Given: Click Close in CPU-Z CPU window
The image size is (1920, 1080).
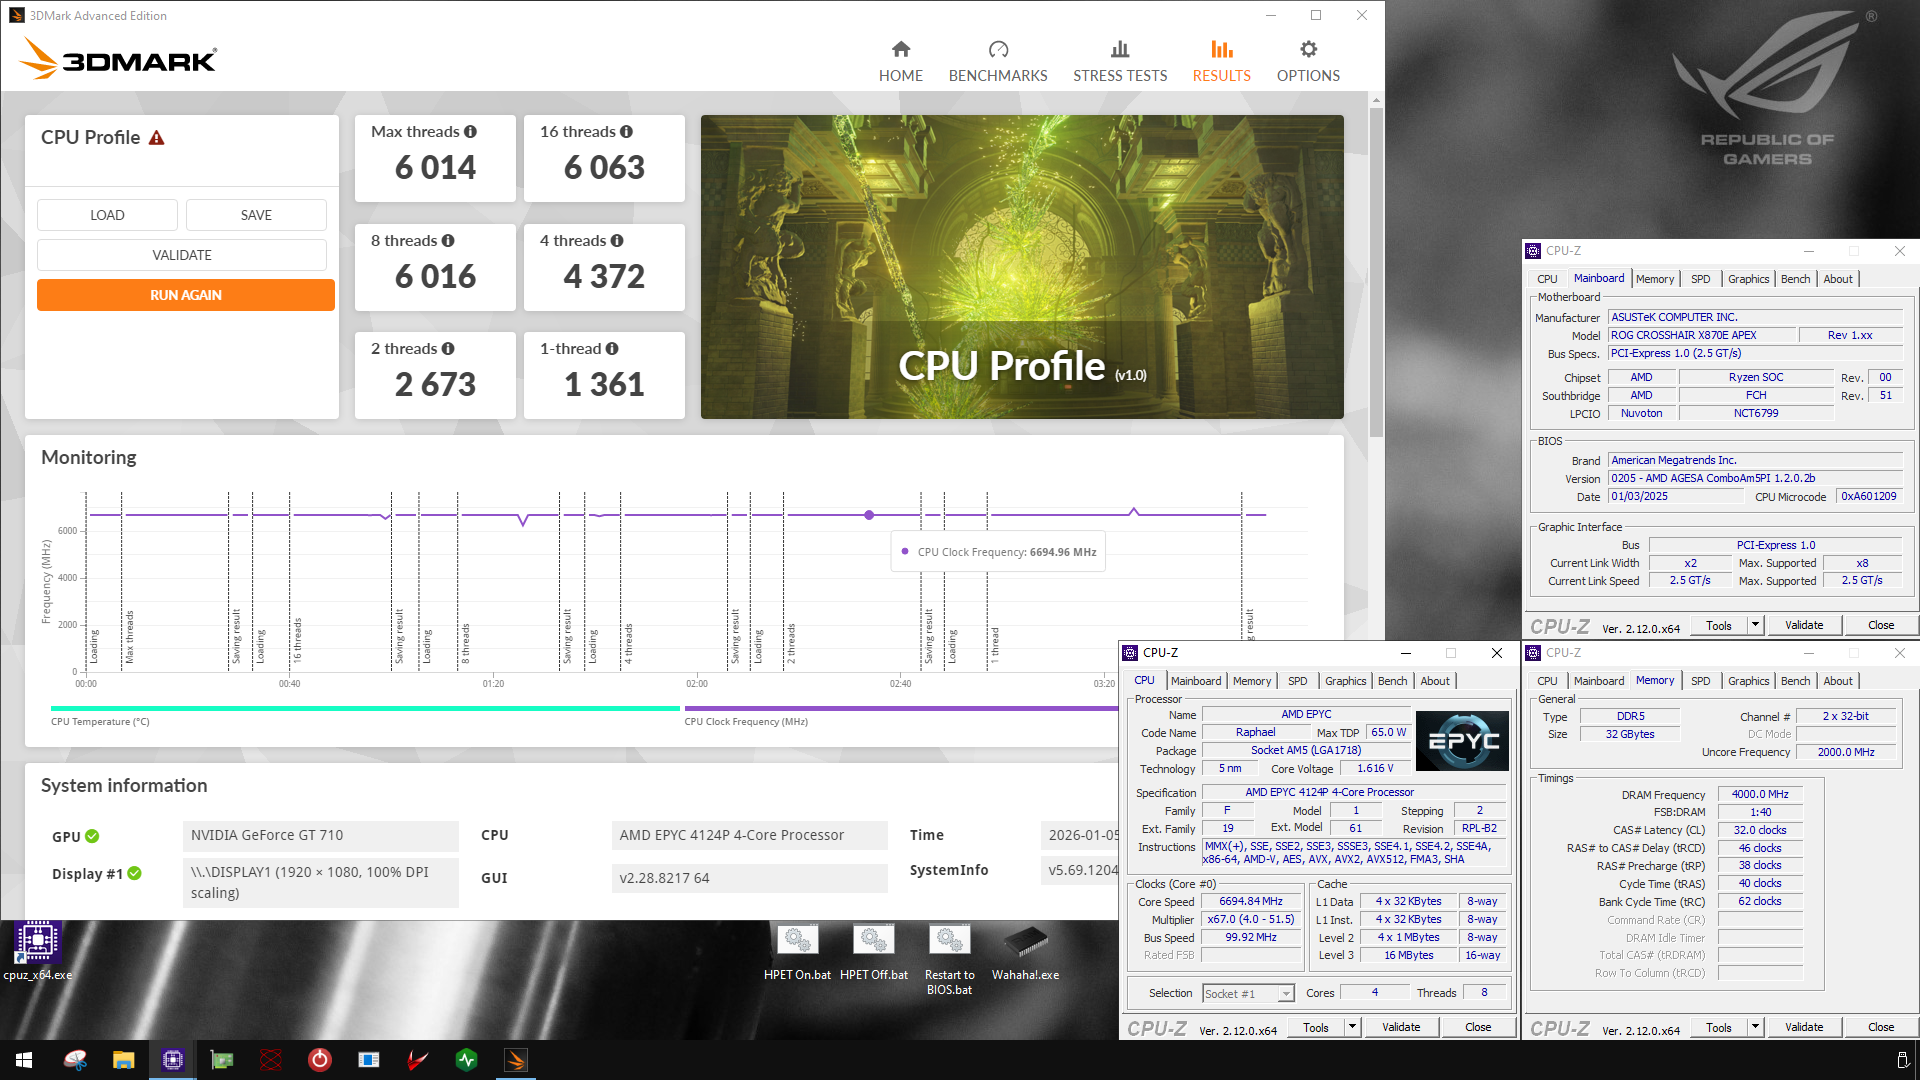Looking at the screenshot, I should [x=1478, y=1027].
